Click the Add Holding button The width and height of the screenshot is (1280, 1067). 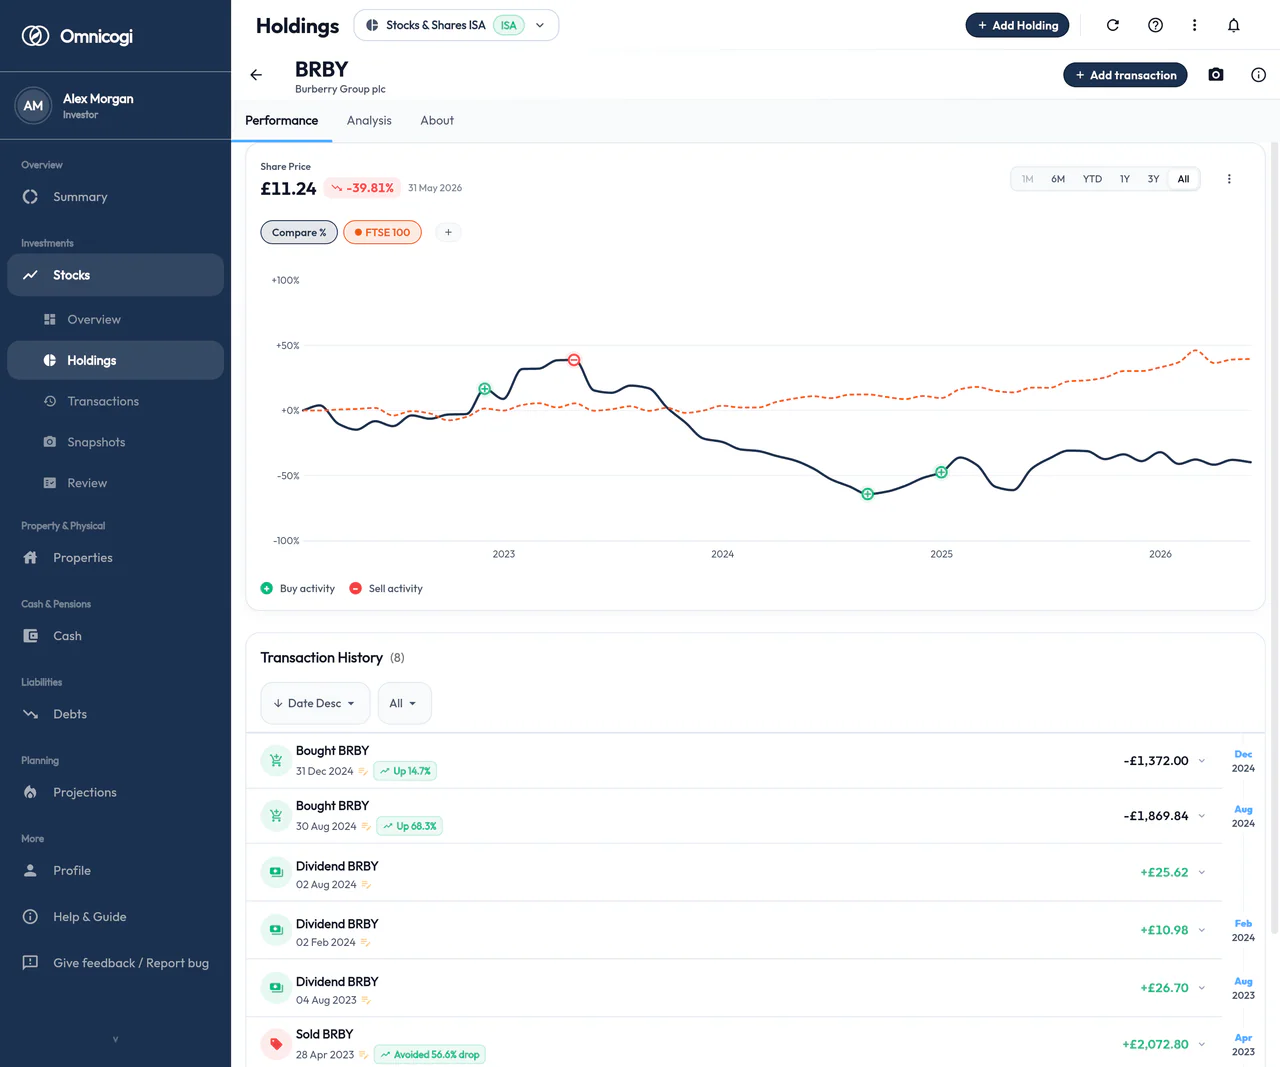point(1017,25)
